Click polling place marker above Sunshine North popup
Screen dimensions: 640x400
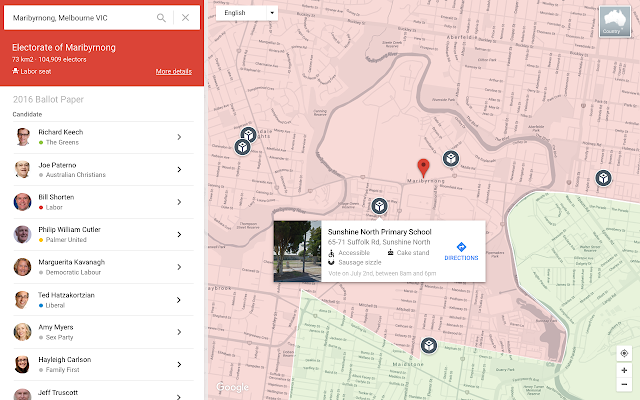(379, 206)
